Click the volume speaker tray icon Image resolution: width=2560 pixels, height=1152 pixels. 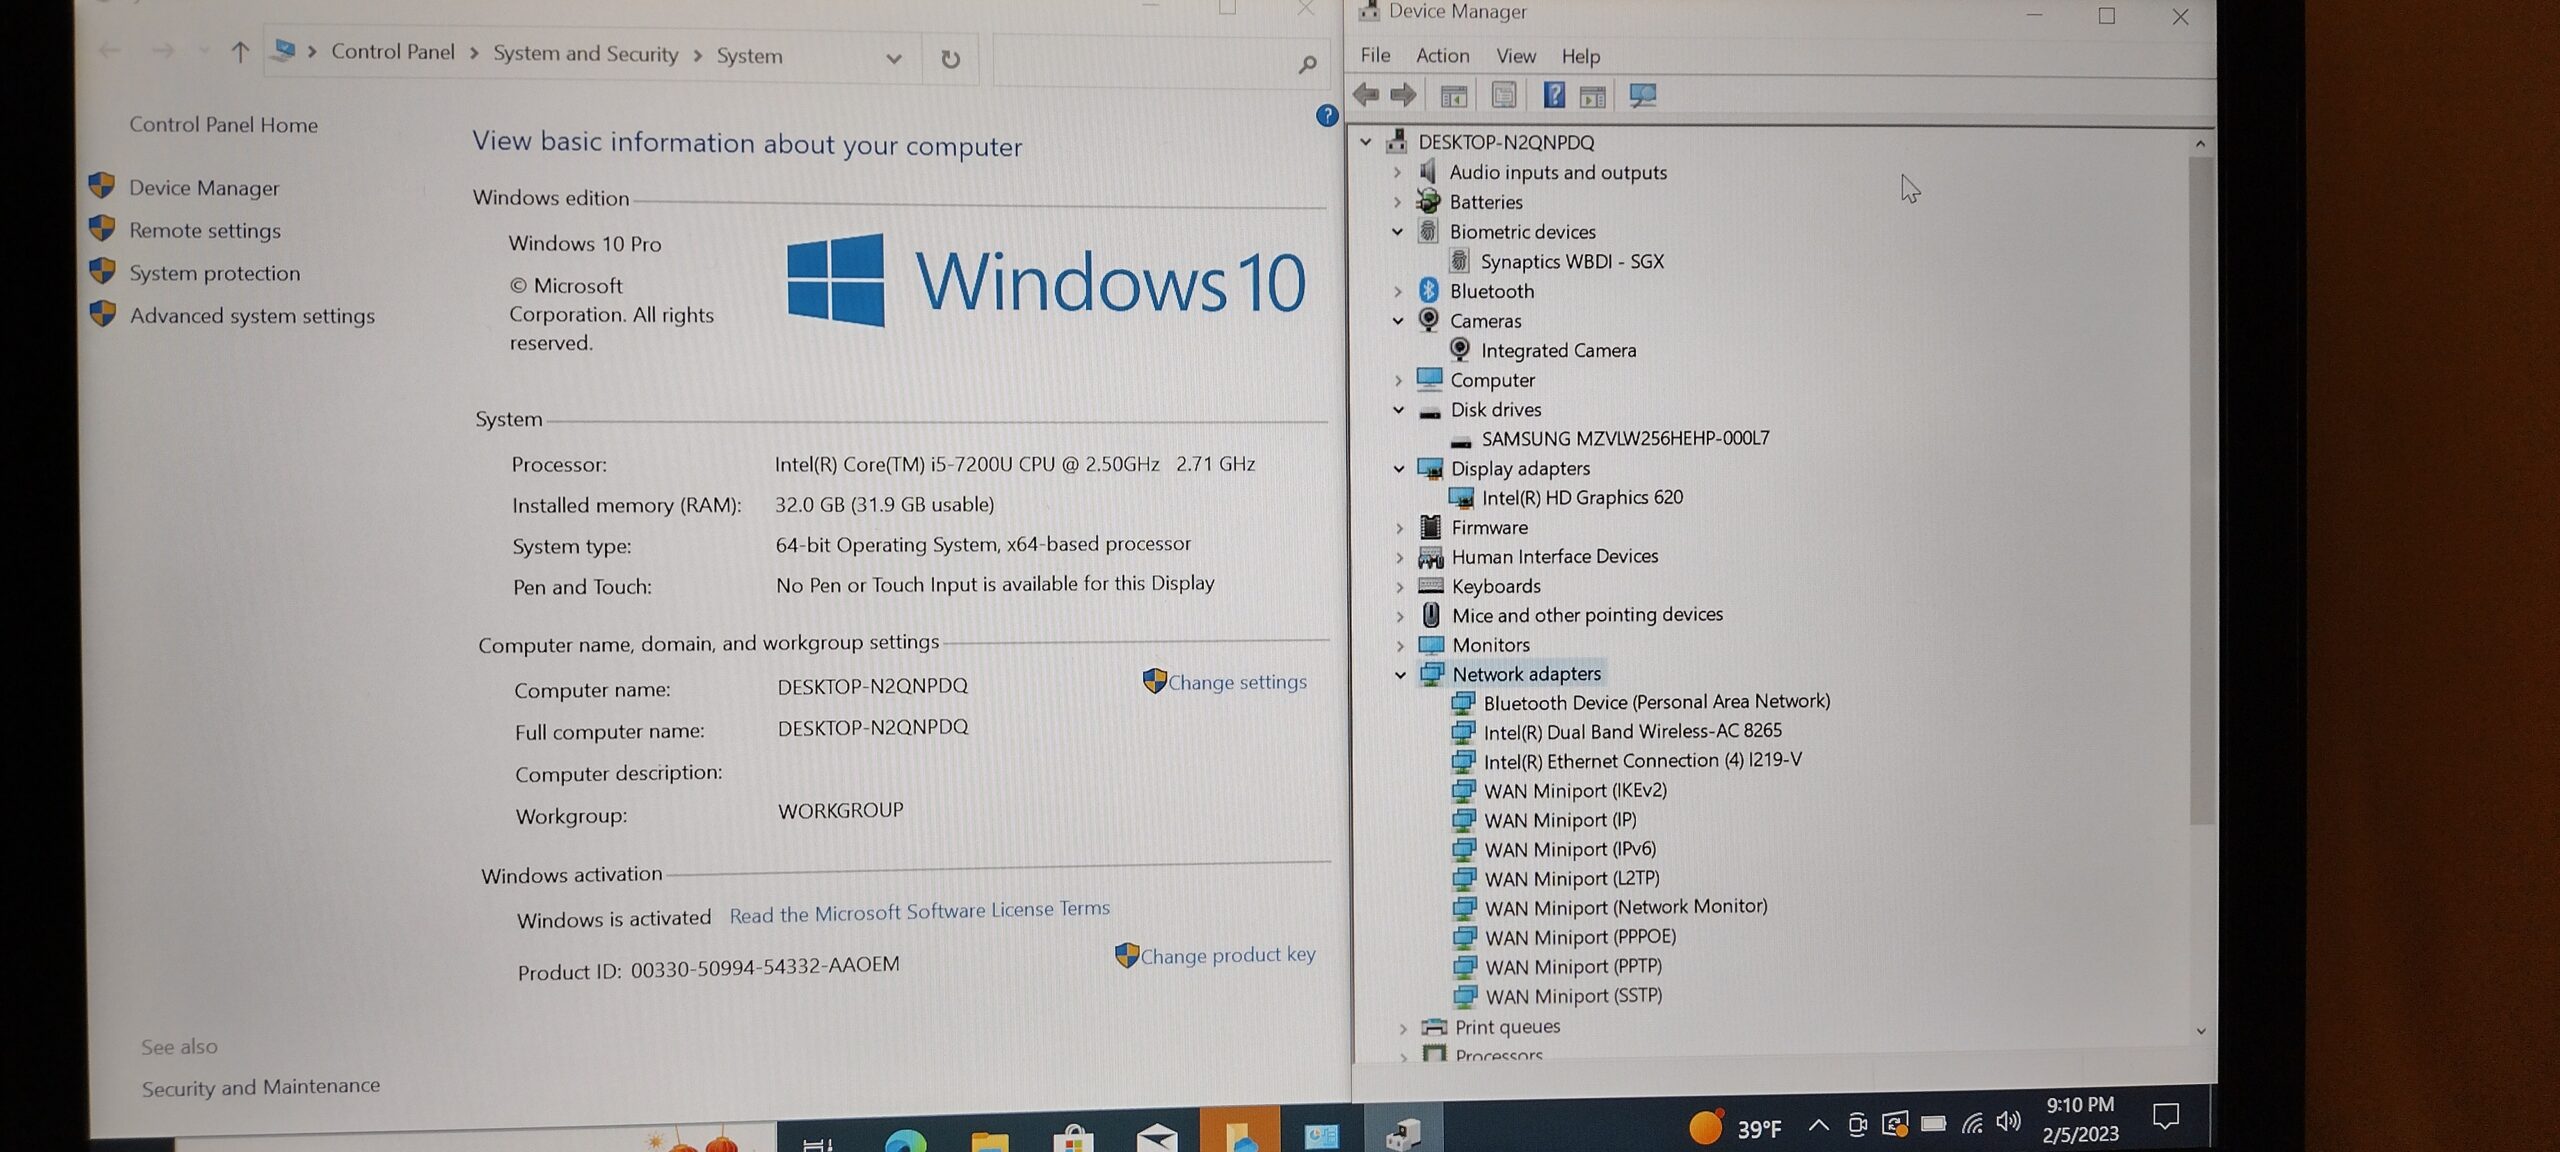point(2008,1122)
